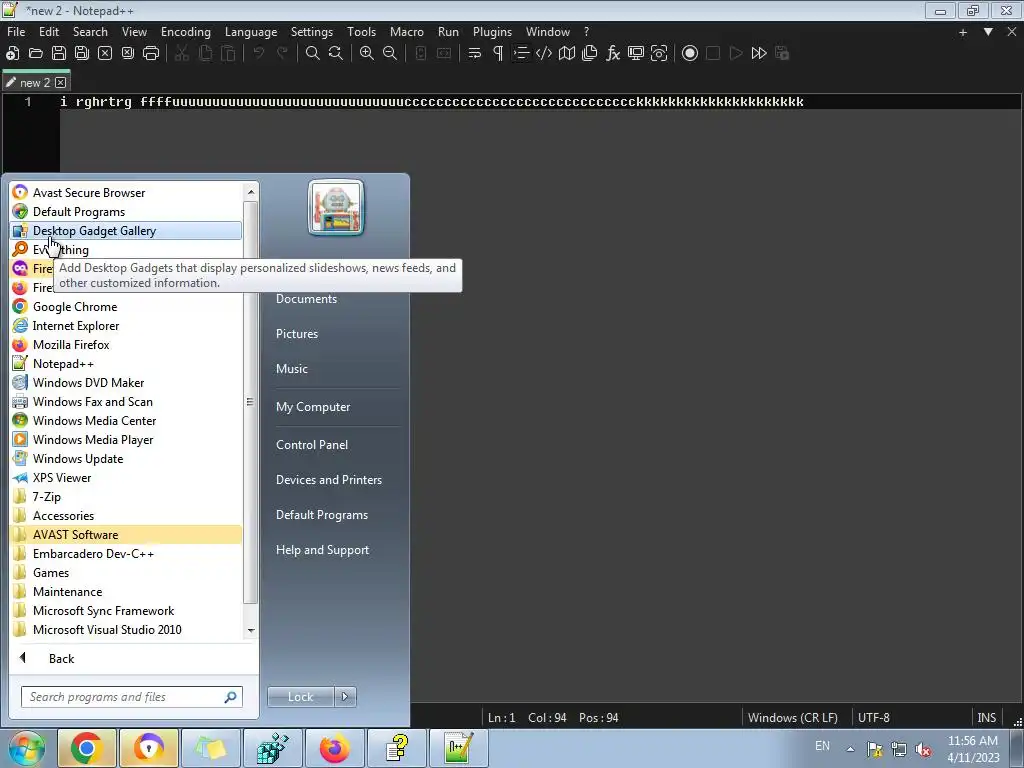Zoom in using the toolbar icon
1024x768 pixels.
367,54
